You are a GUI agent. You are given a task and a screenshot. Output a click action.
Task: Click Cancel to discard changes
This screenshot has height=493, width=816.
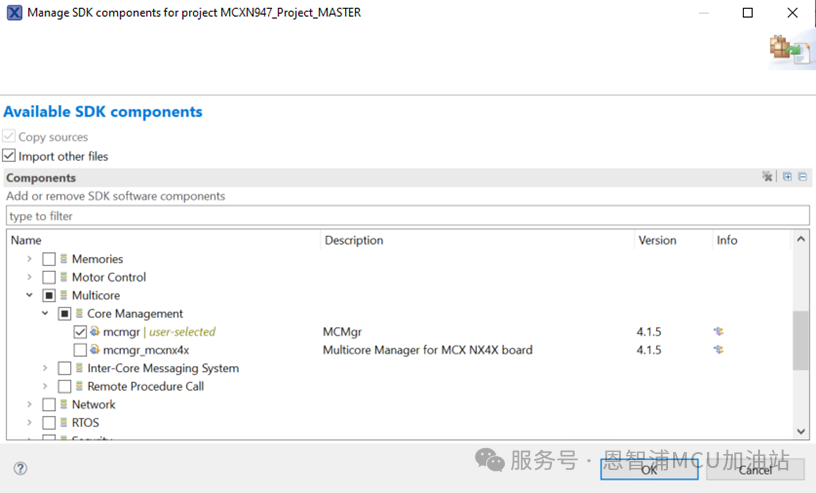tap(755, 470)
